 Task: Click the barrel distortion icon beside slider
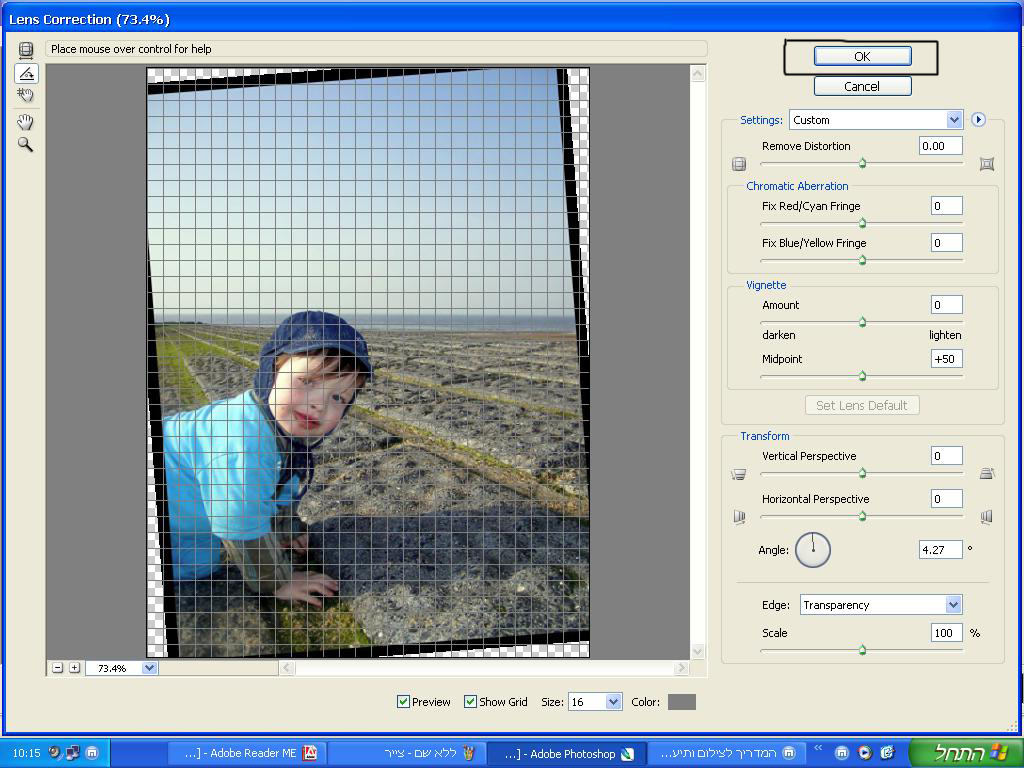pyautogui.click(x=739, y=164)
